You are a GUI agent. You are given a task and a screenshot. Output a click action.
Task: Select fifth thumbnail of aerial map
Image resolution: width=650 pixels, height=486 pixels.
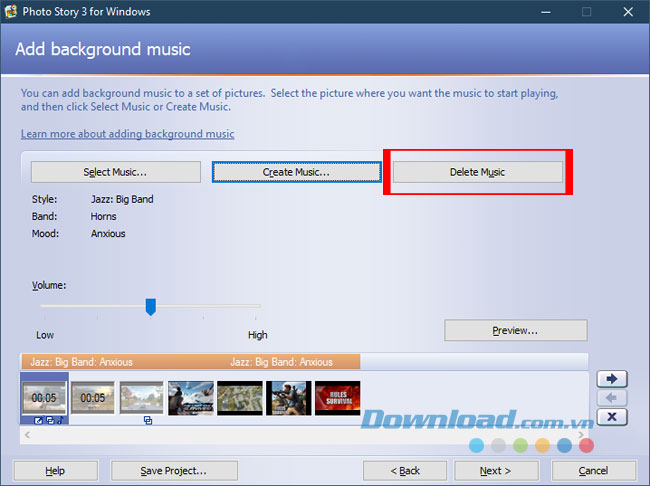click(240, 398)
